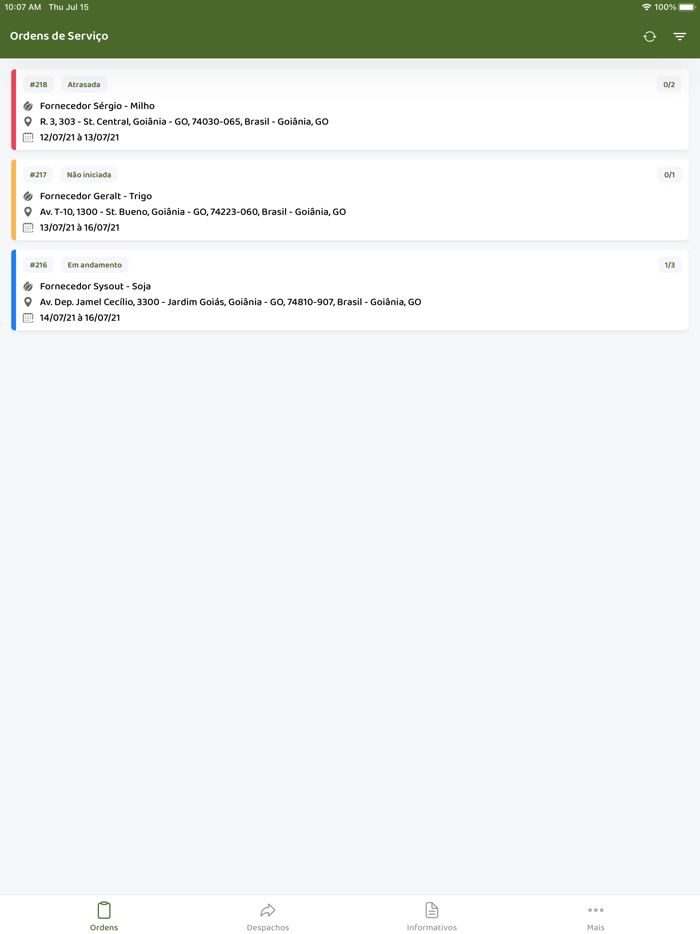Open the filter options icon
The width and height of the screenshot is (700, 934).
click(x=680, y=37)
